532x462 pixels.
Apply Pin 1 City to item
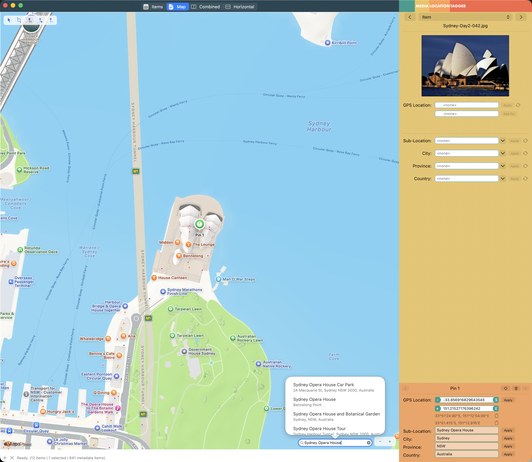click(508, 438)
